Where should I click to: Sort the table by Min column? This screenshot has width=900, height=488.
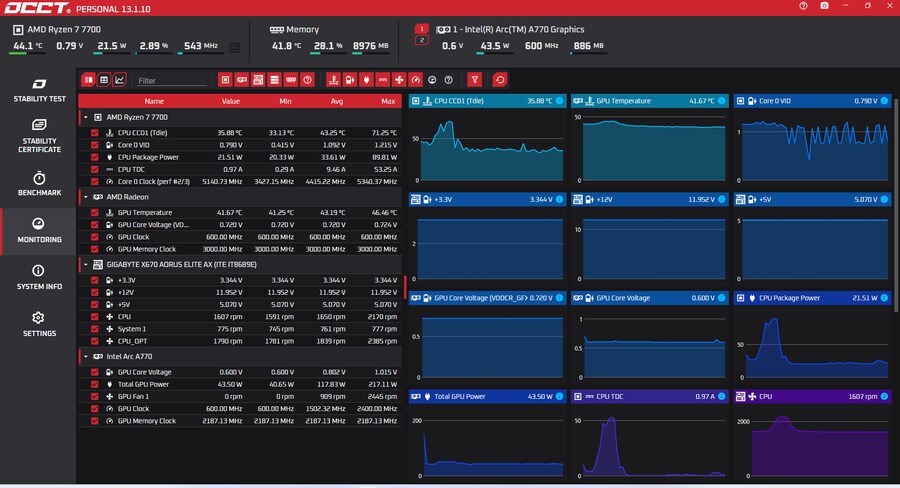coord(285,101)
